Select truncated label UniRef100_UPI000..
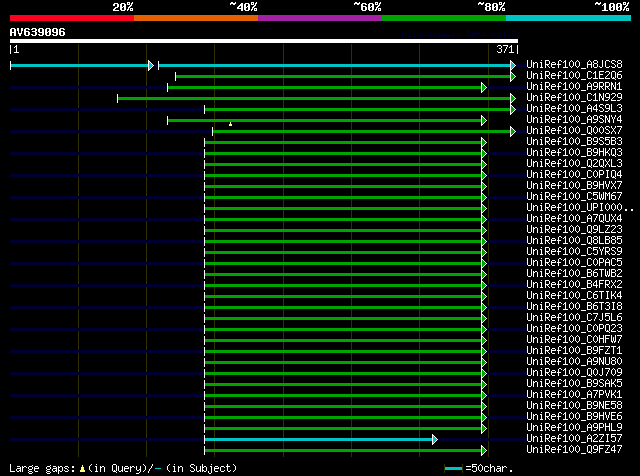Viewport: 640px width, 476px height. pyautogui.click(x=580, y=208)
